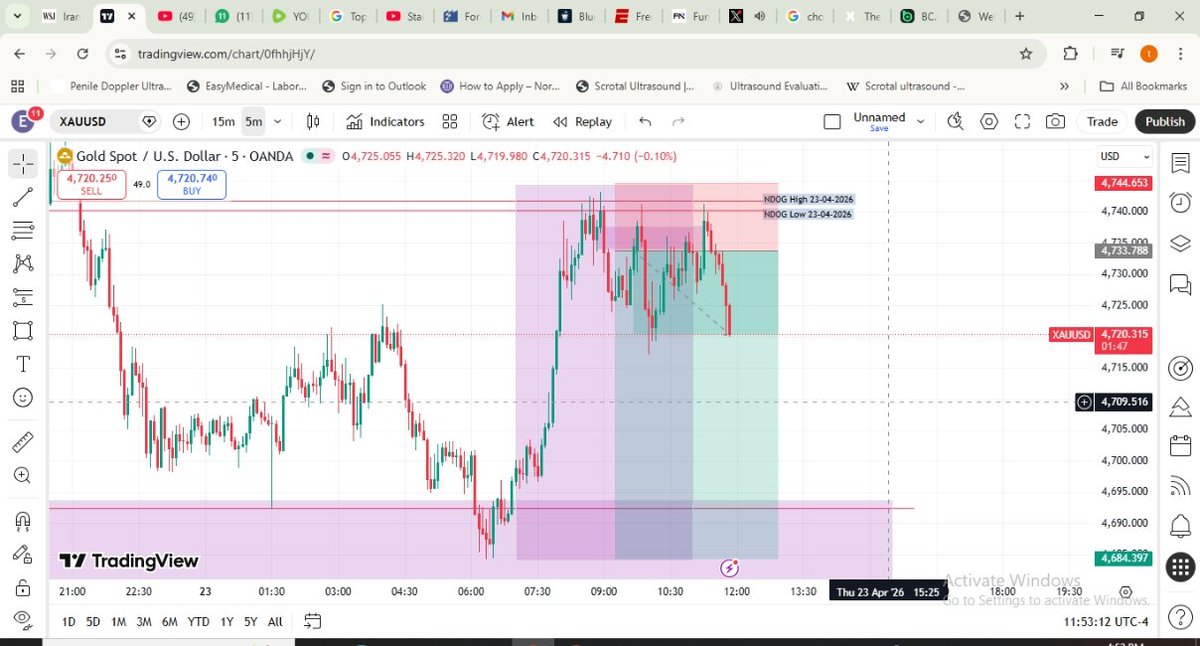1200x646 pixels.
Task: Open alerts panel in right sidebar
Action: click(1180, 203)
